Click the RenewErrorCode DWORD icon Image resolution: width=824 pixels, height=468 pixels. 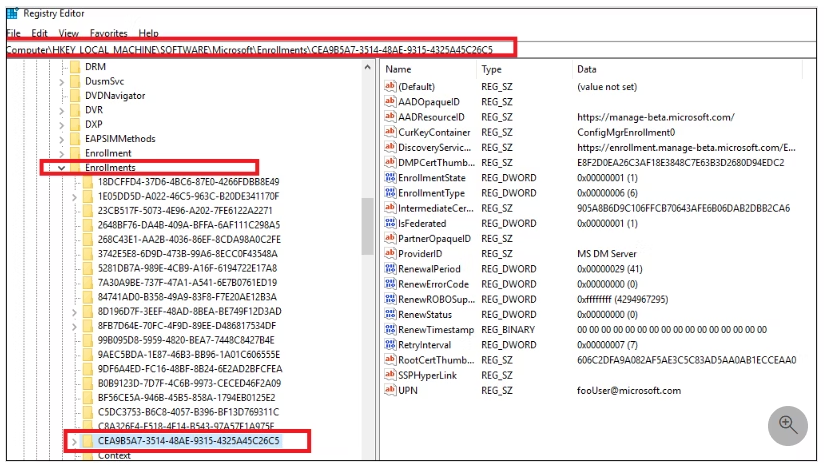point(390,284)
